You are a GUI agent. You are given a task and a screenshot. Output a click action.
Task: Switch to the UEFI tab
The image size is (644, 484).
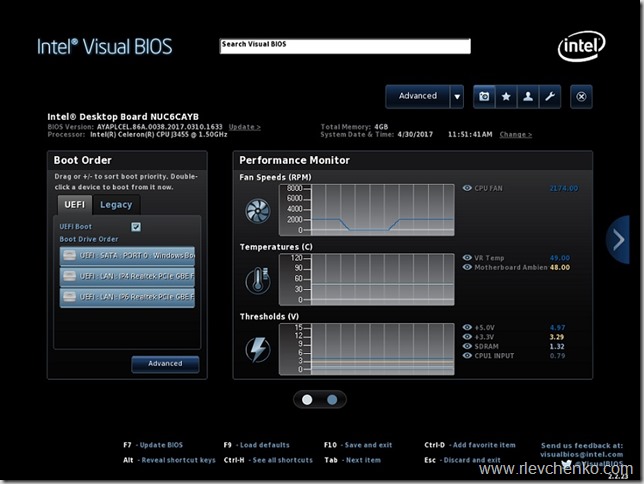(75, 205)
